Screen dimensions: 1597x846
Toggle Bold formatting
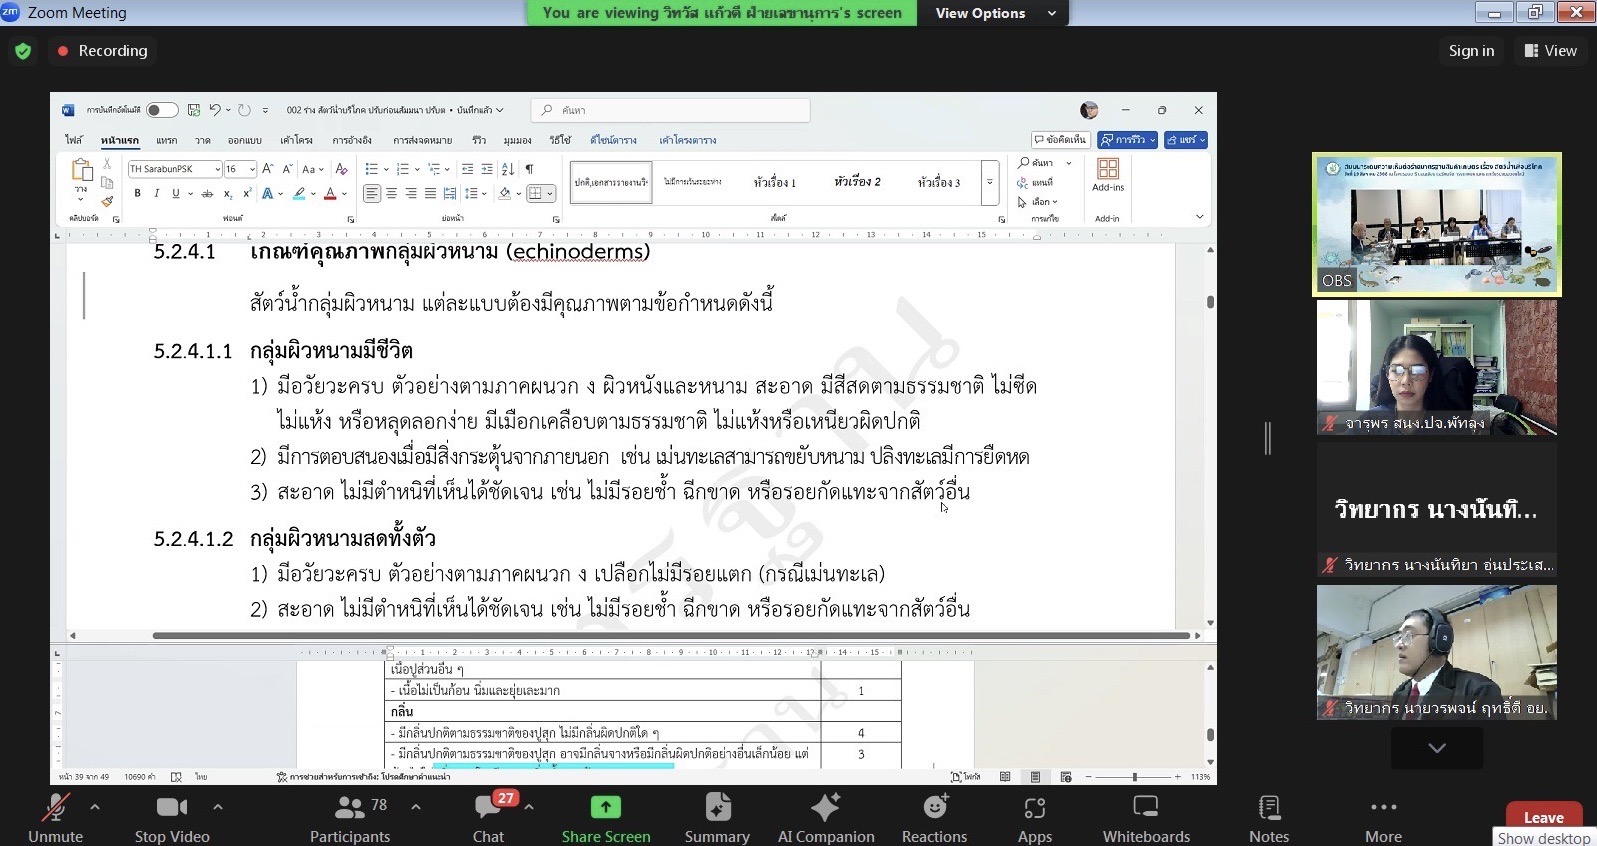[x=137, y=194]
